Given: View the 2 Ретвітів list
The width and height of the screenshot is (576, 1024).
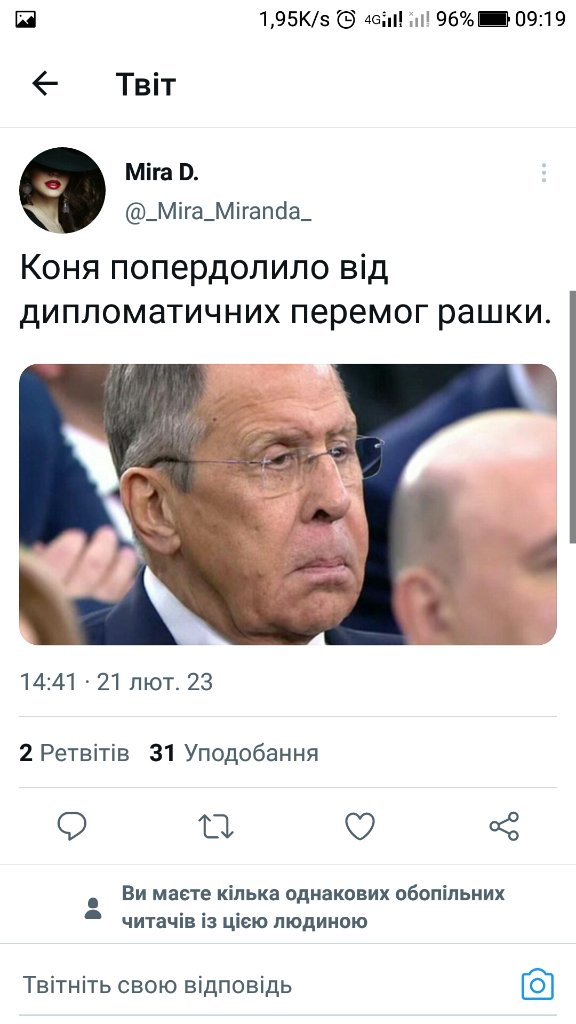Looking at the screenshot, I should [74, 753].
